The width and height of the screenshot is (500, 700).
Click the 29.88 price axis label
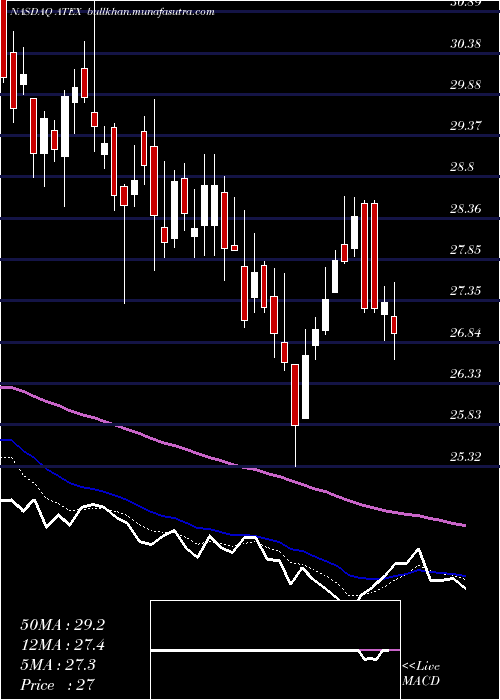click(465, 85)
